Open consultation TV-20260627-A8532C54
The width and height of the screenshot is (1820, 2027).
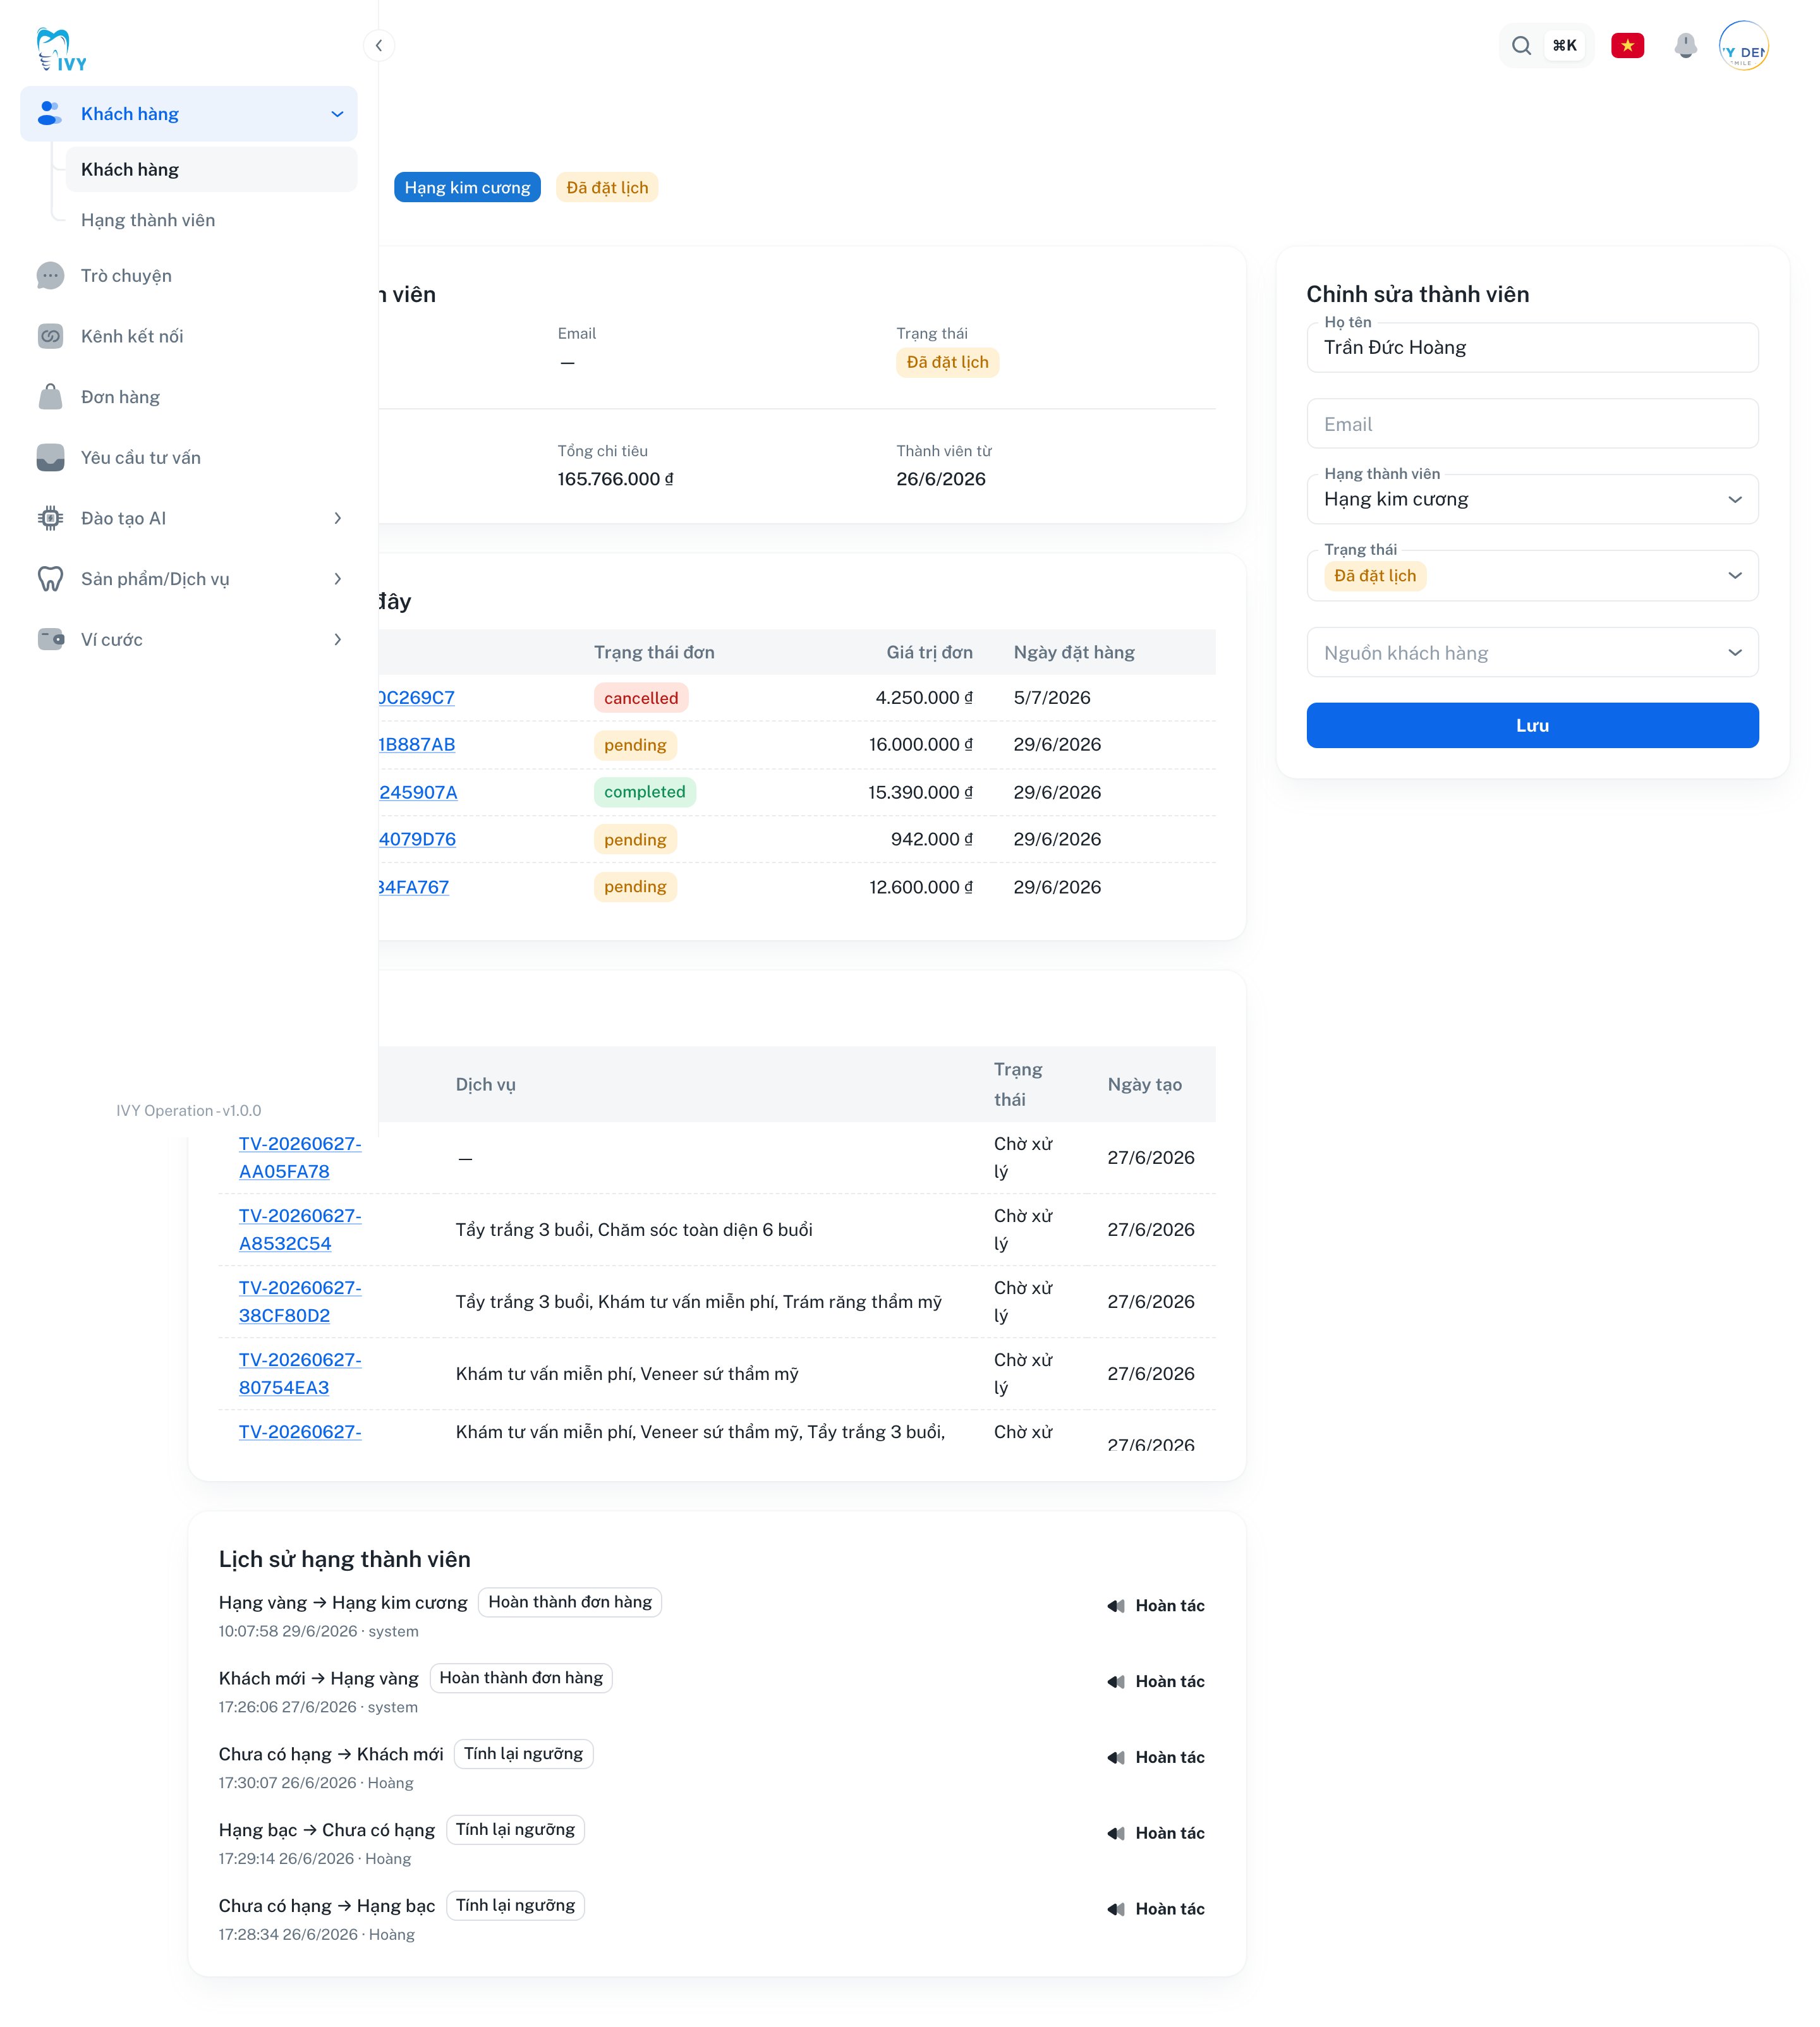tap(300, 1229)
